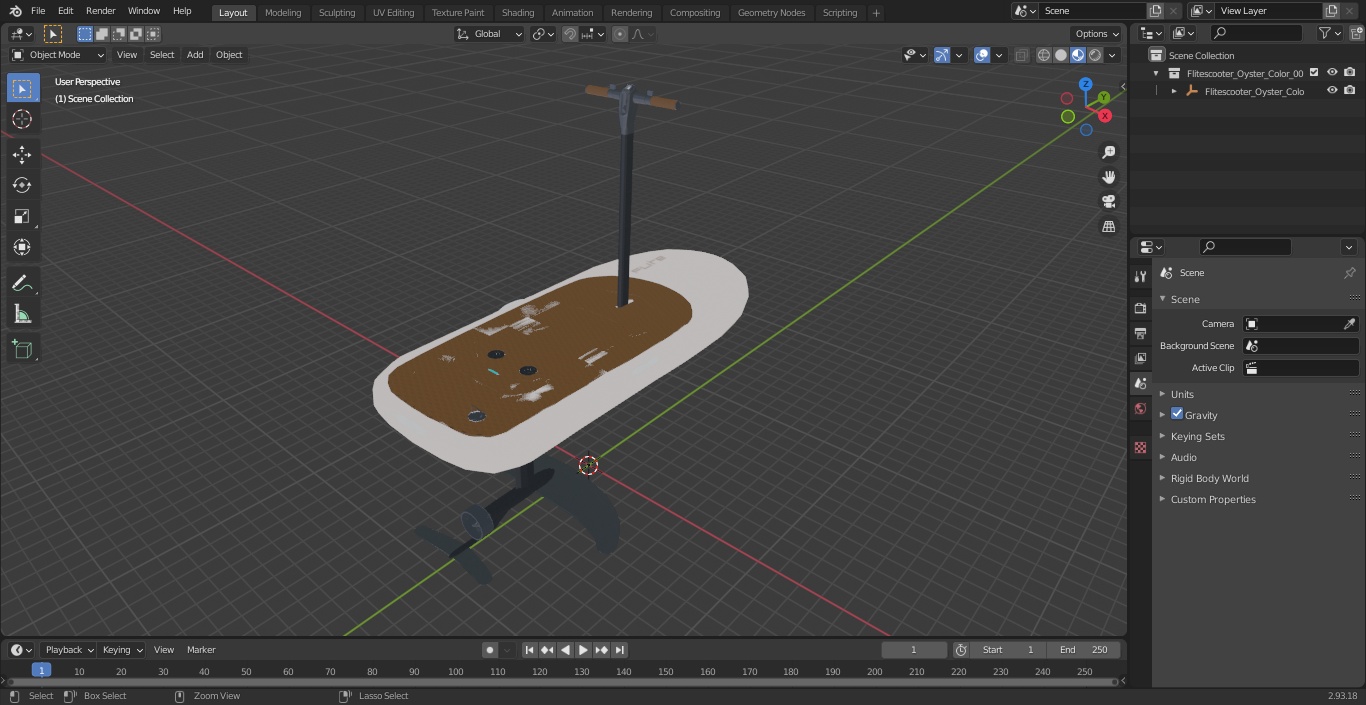
Task: Activate the Transform tool
Action: 22,247
